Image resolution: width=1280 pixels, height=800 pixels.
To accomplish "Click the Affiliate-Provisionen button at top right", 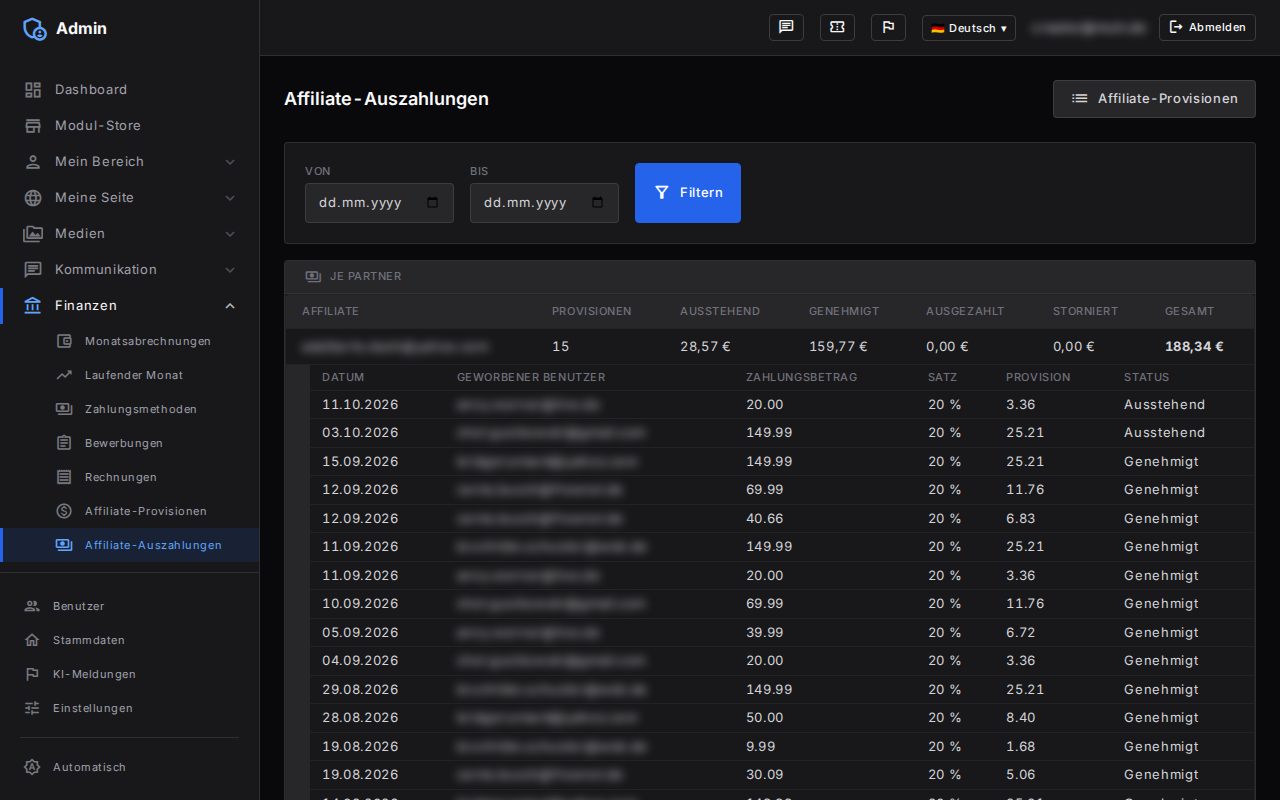I will (1154, 99).
